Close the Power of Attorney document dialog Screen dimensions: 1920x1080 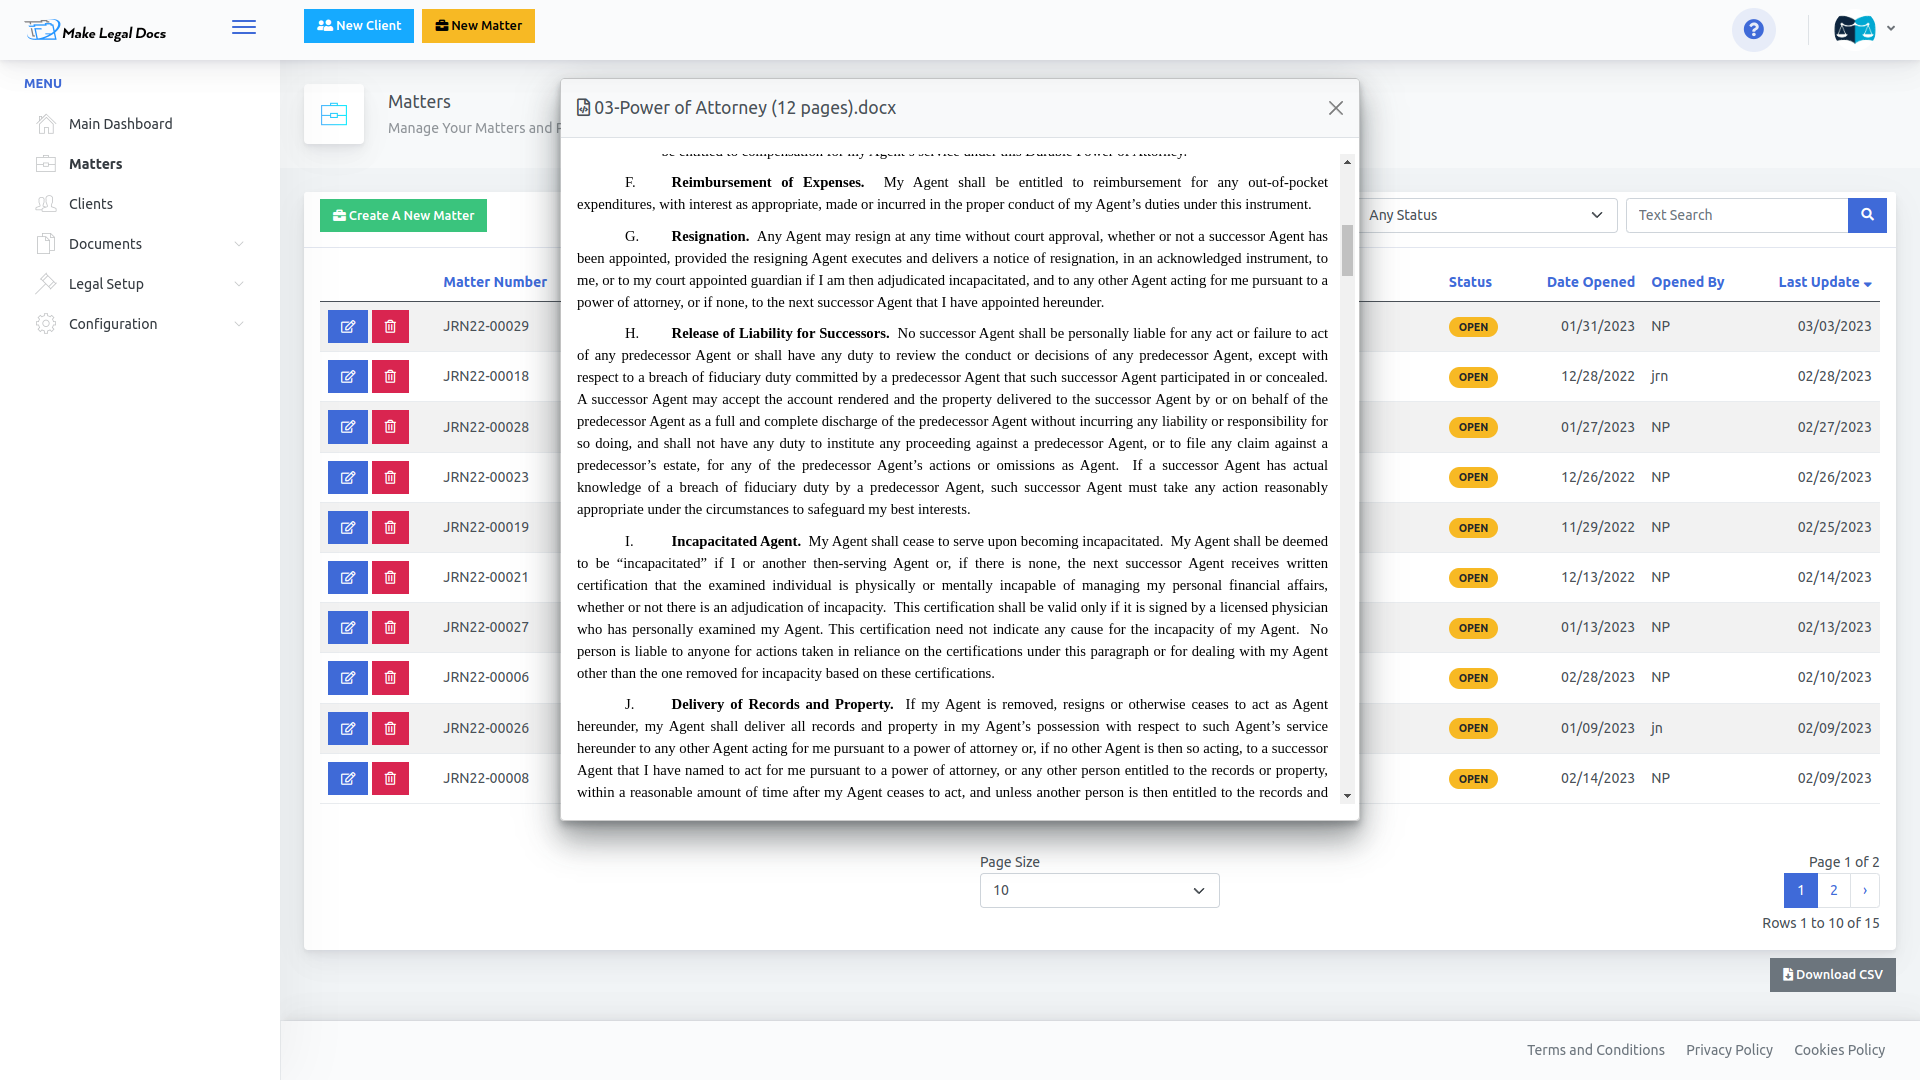tap(1335, 108)
